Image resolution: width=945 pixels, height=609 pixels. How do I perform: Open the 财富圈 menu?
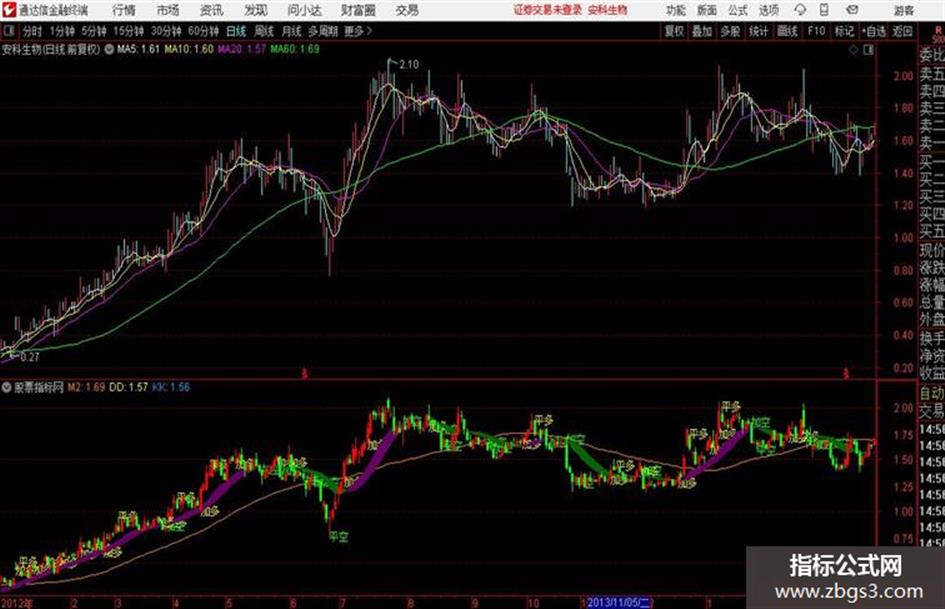tap(358, 10)
